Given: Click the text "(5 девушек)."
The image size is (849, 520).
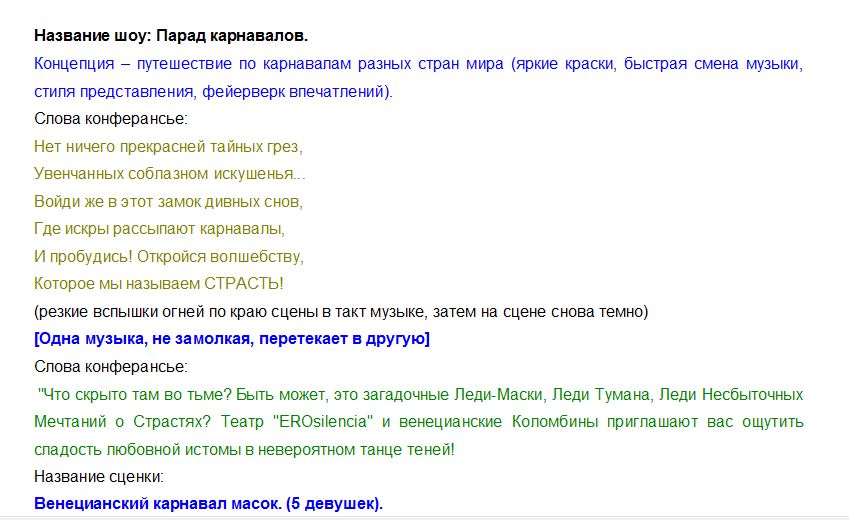Looking at the screenshot, I should [x=334, y=503].
